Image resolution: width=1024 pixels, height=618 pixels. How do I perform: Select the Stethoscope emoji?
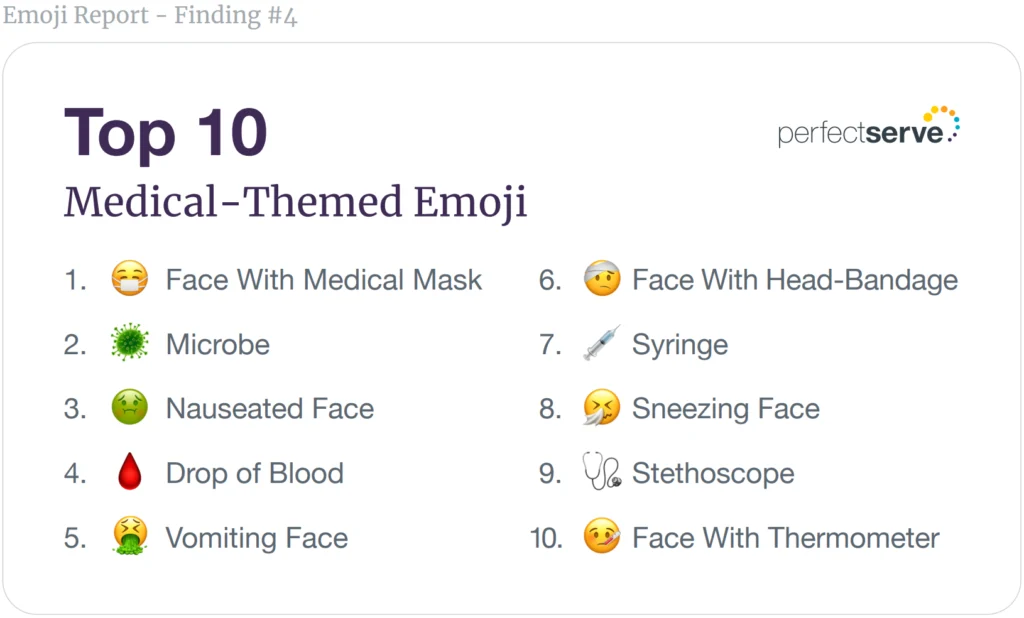[602, 473]
